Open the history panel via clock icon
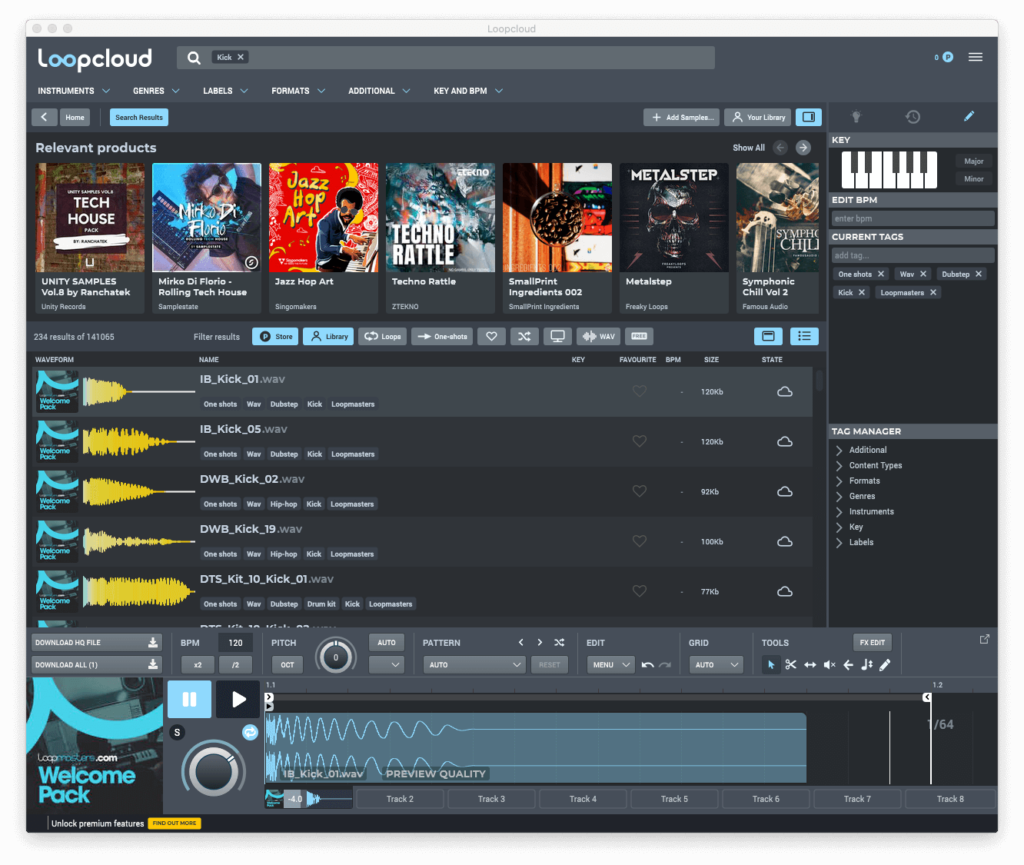 tap(913, 116)
